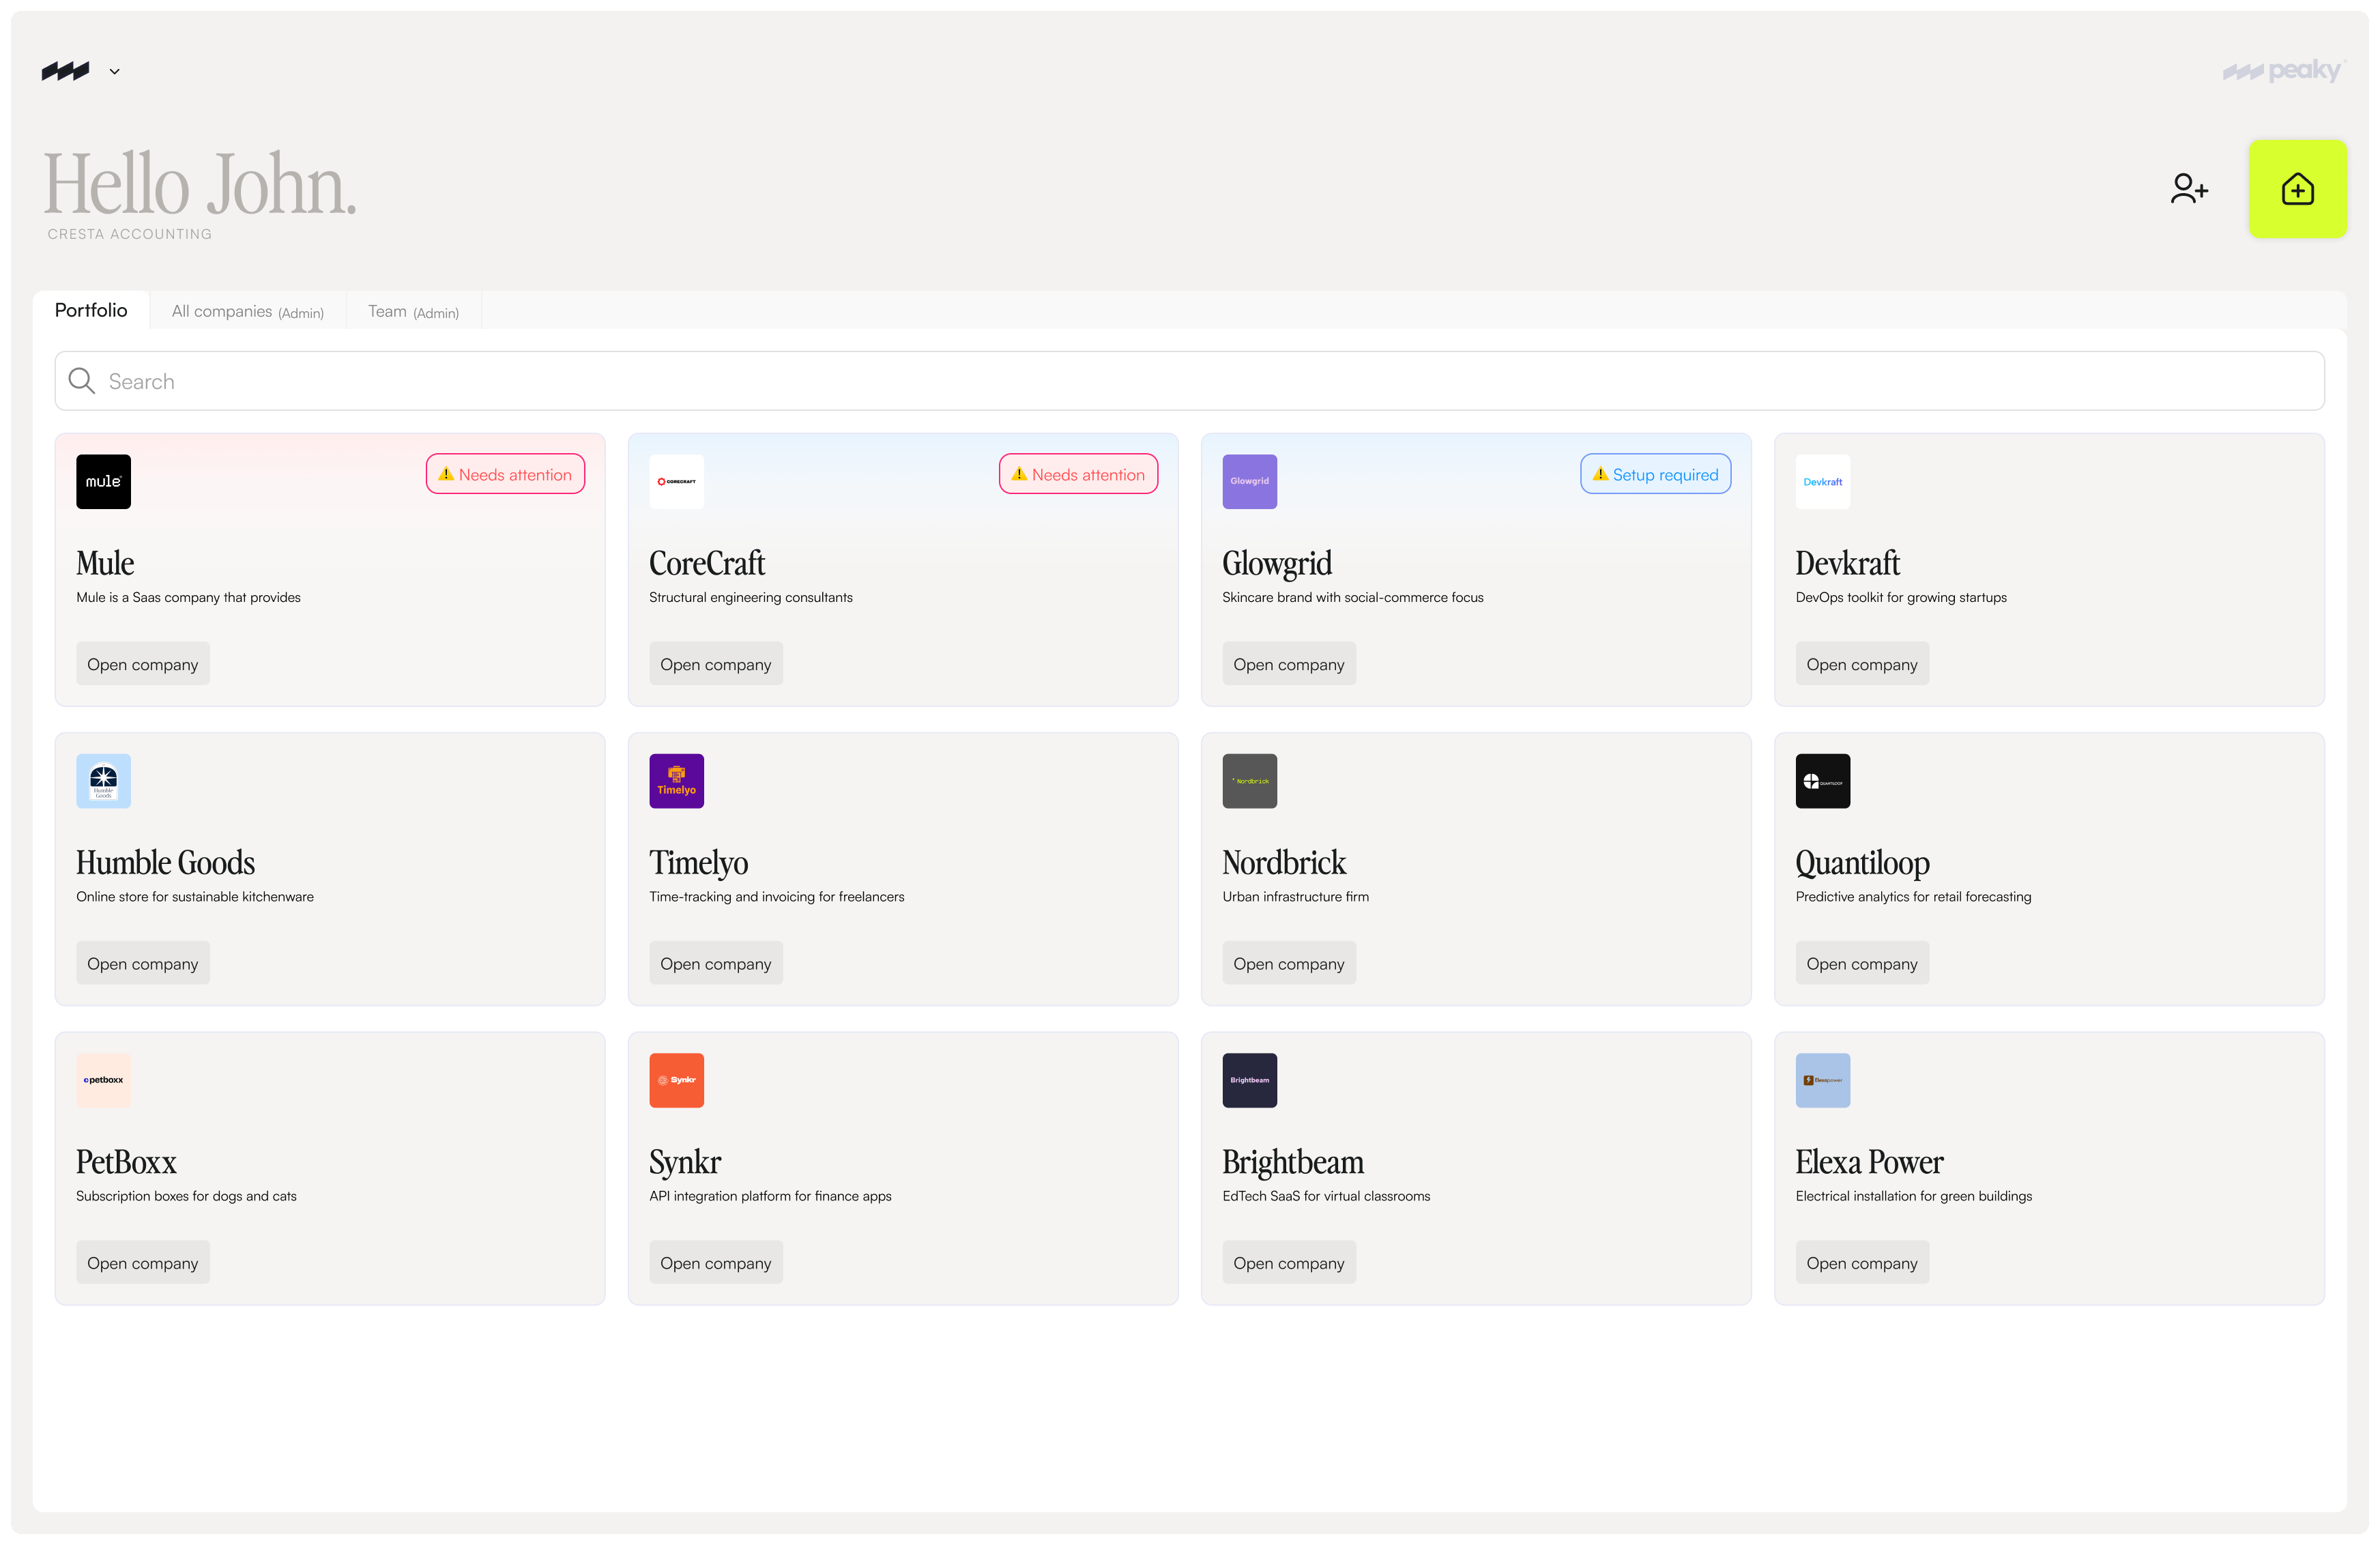Click the Setup required badge on Glowgrid
This screenshot has height=1545, width=2380.
tap(1655, 473)
